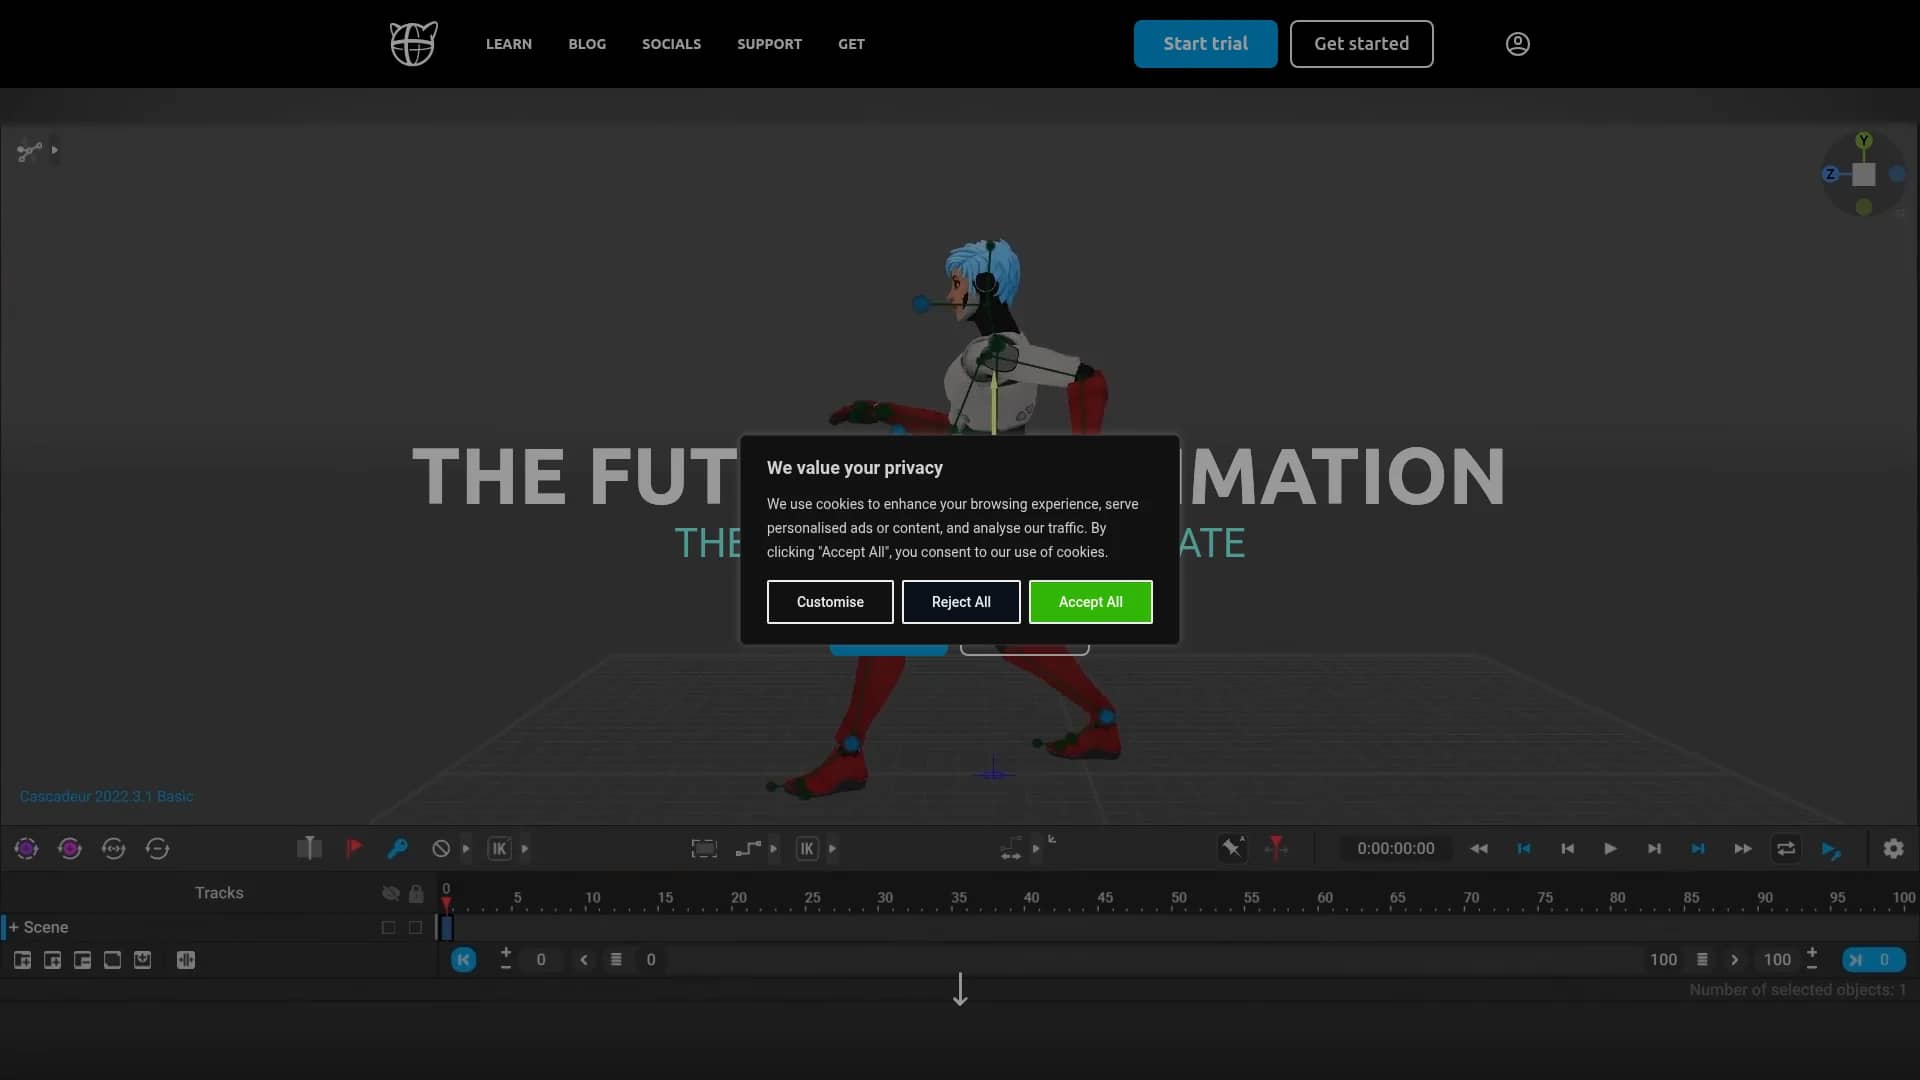Screen dimensions: 1920x1080
Task: Click the right chevron between the 100 values
Action: (x=1734, y=960)
